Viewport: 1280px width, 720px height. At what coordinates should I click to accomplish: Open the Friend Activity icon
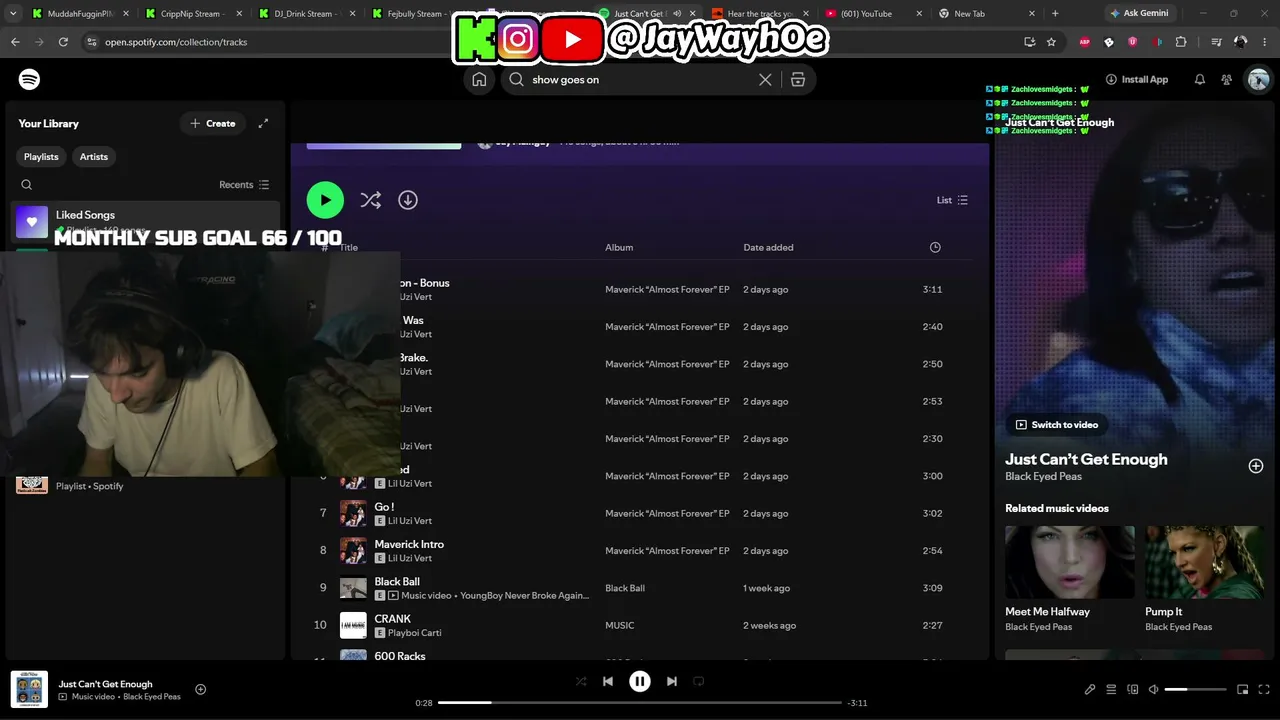tap(1227, 80)
